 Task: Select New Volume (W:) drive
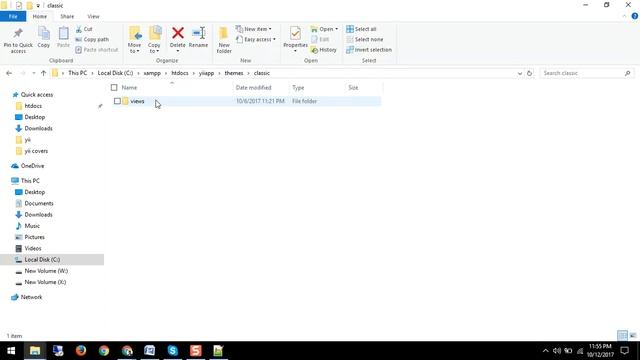pos(46,271)
